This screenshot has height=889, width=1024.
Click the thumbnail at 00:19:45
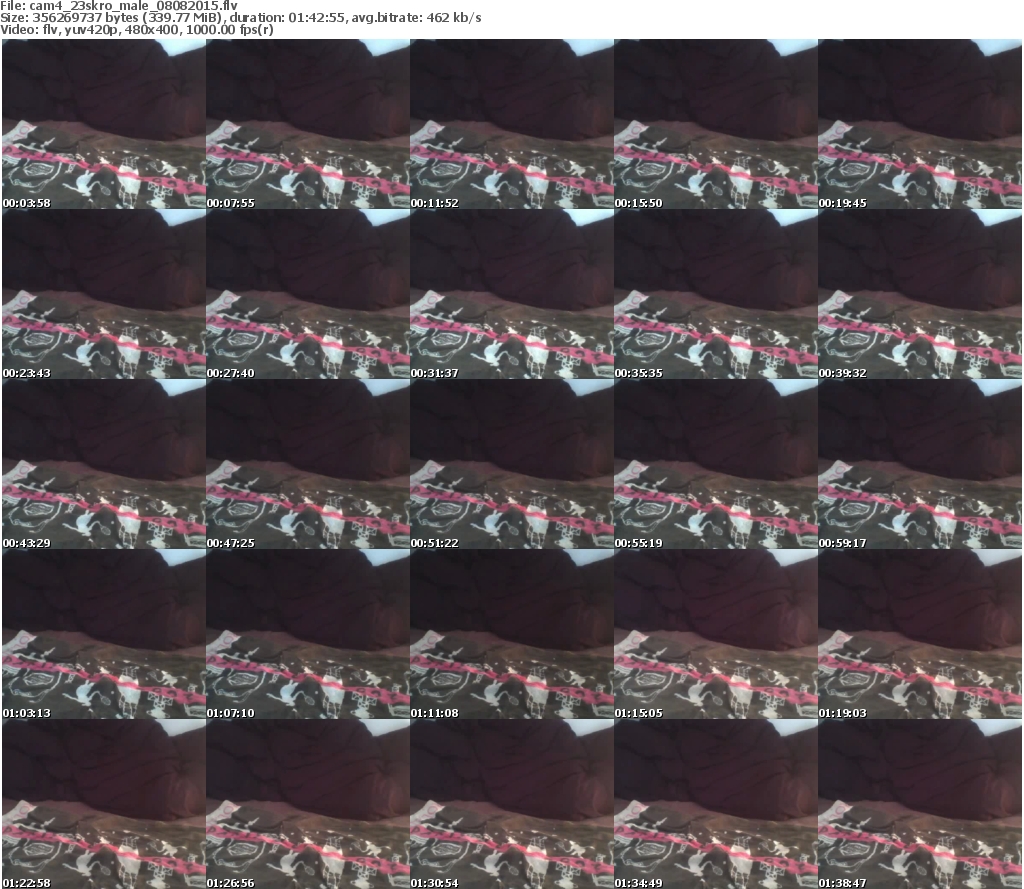tap(920, 124)
